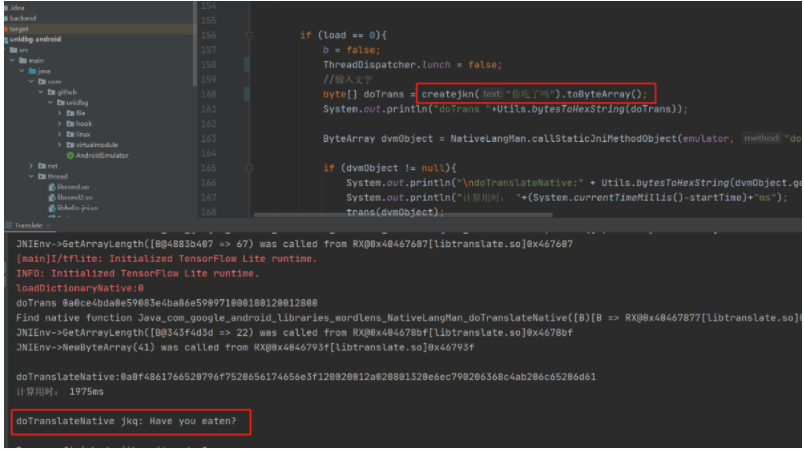Click the hook package icon

click(70, 124)
